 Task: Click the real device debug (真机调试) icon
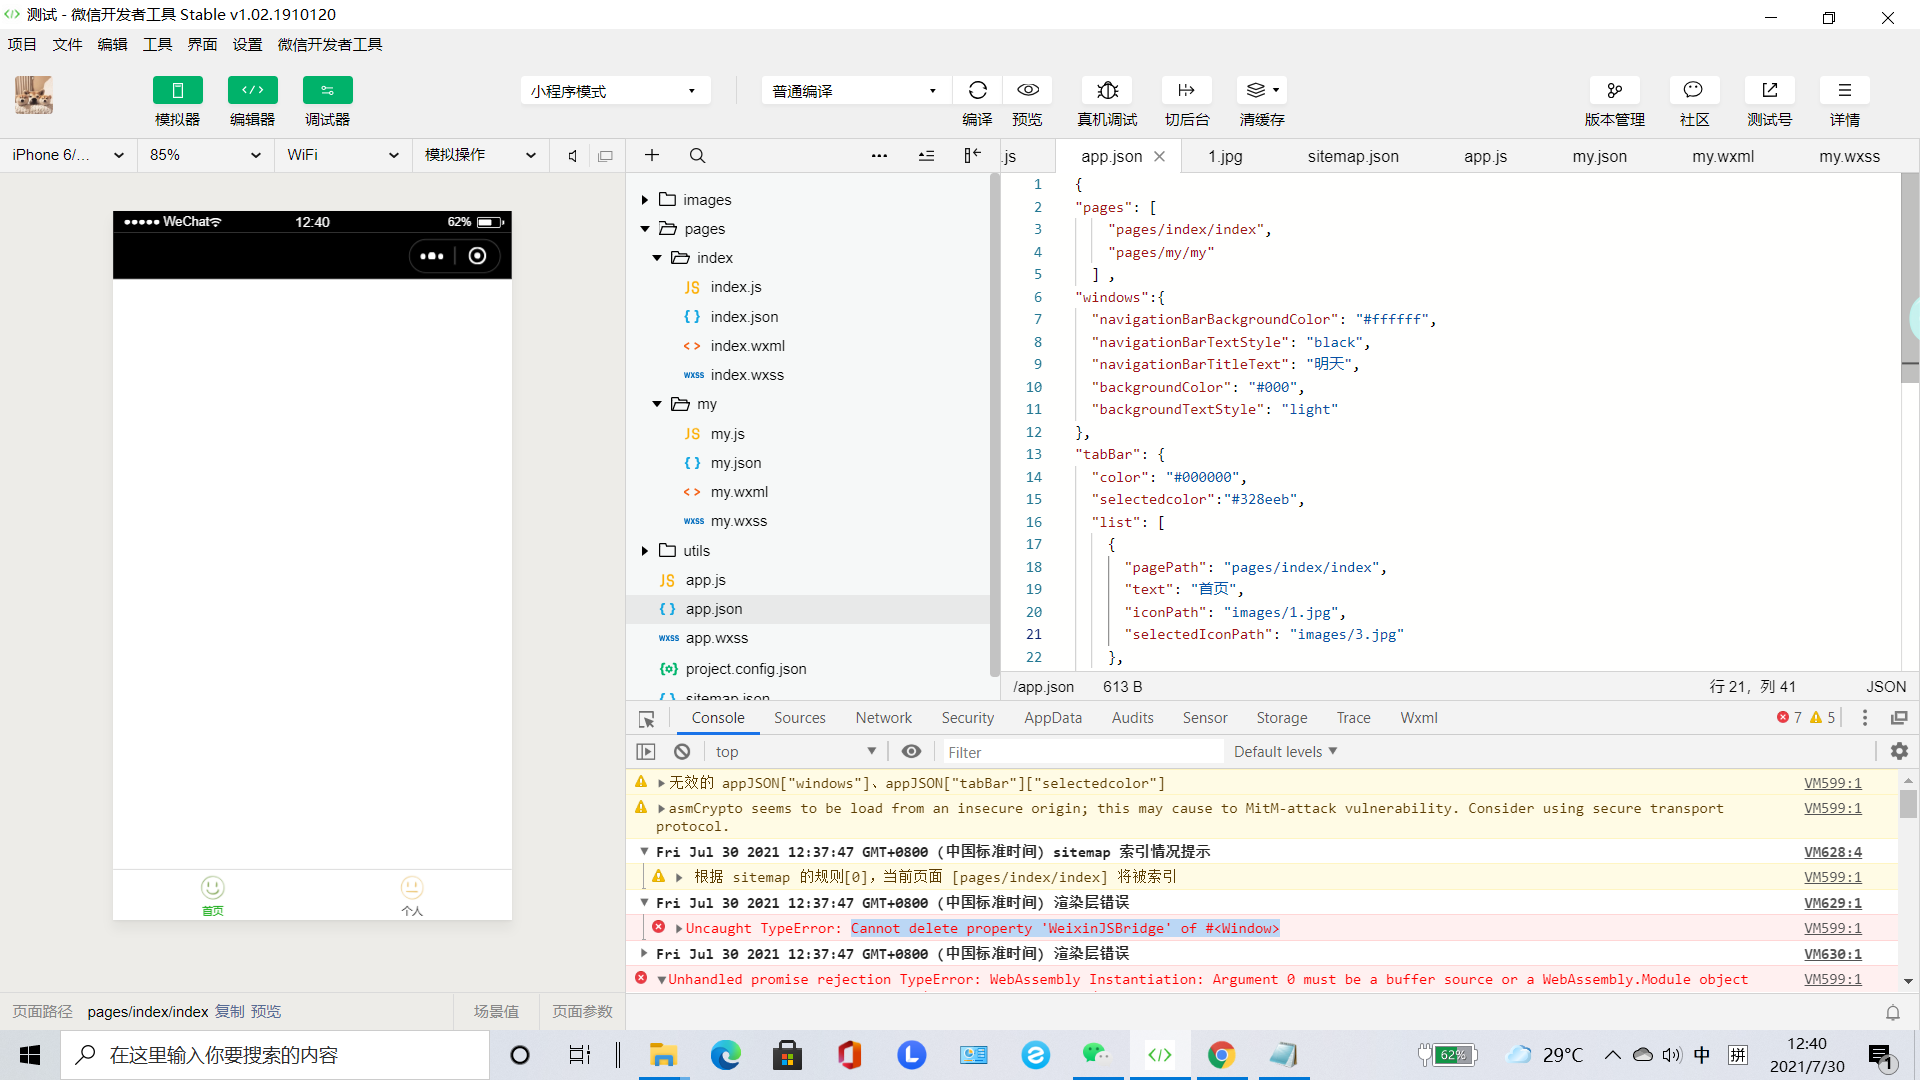[x=1107, y=90]
